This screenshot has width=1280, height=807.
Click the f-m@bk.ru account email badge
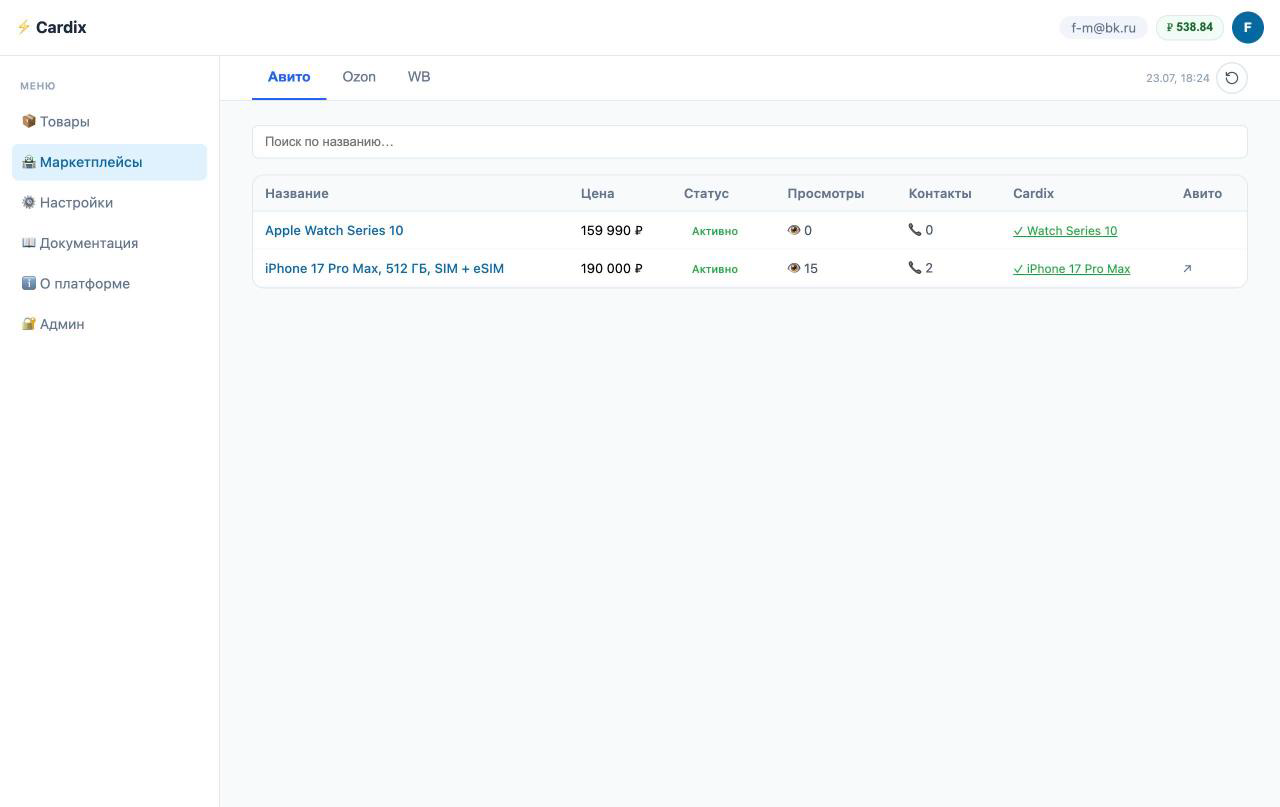coord(1103,28)
